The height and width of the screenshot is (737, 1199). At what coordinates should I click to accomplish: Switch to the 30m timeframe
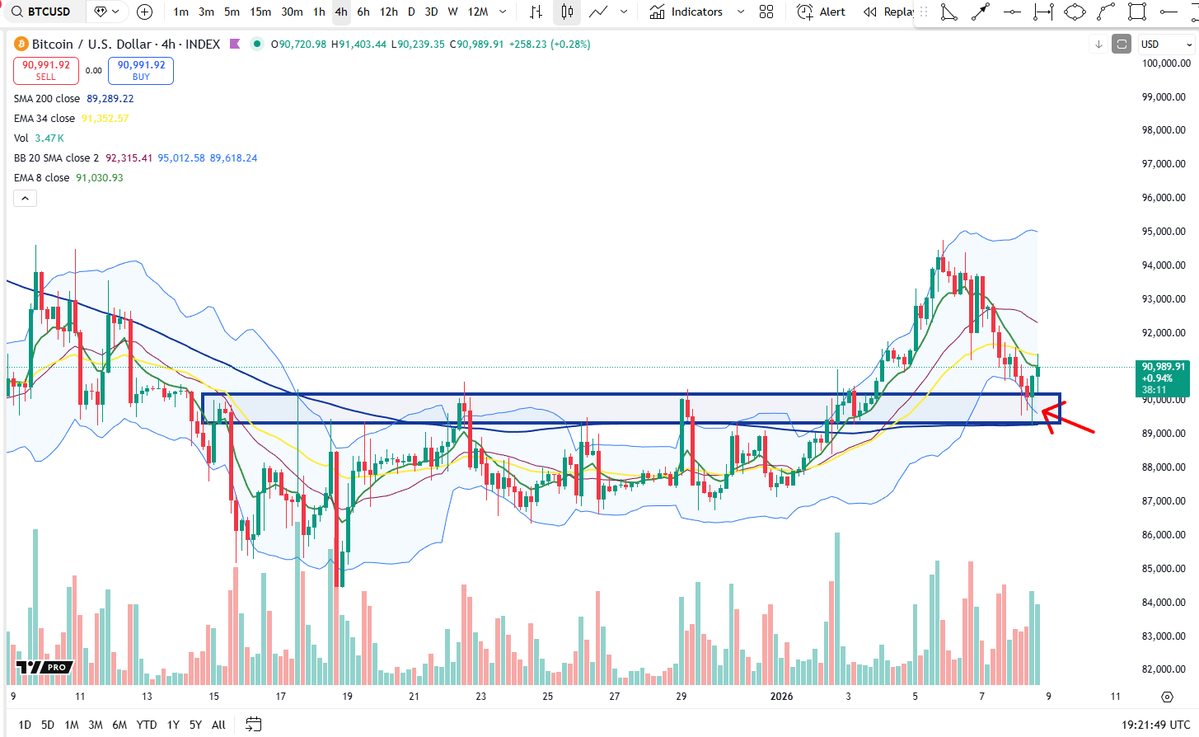292,11
